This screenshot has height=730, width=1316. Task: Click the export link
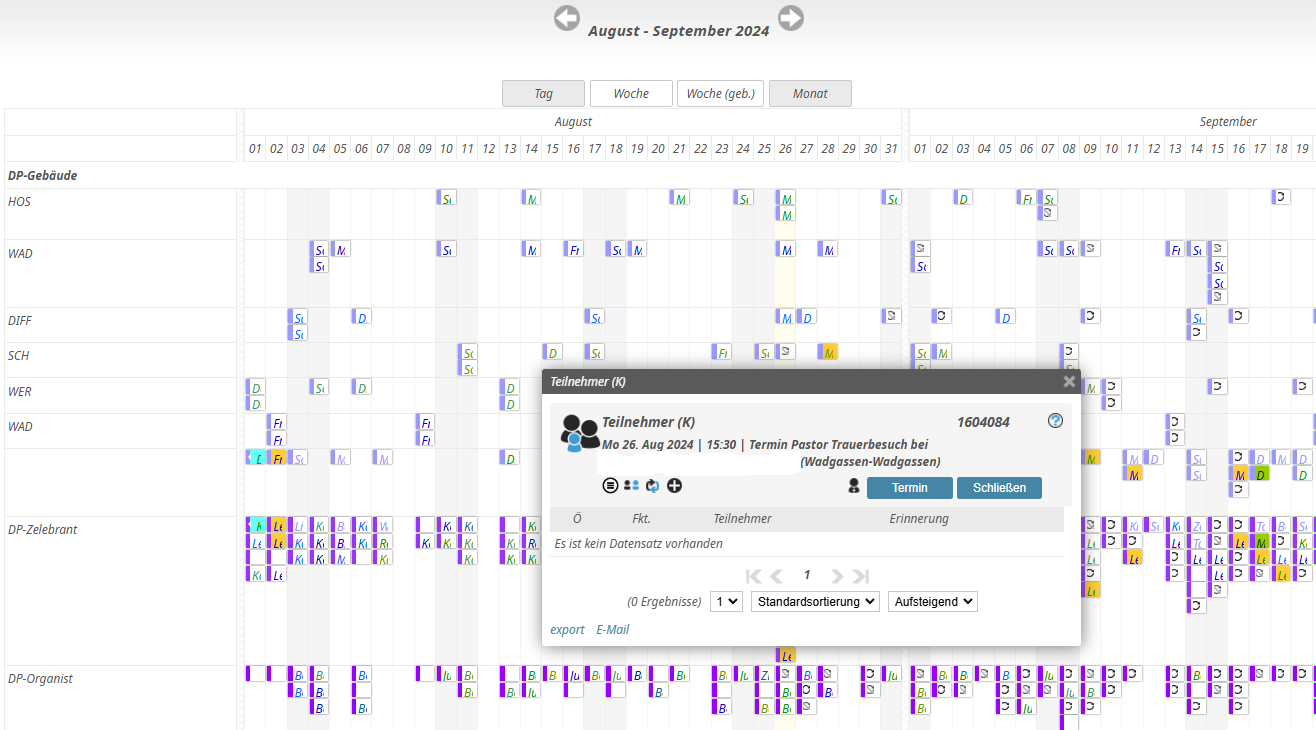567,630
